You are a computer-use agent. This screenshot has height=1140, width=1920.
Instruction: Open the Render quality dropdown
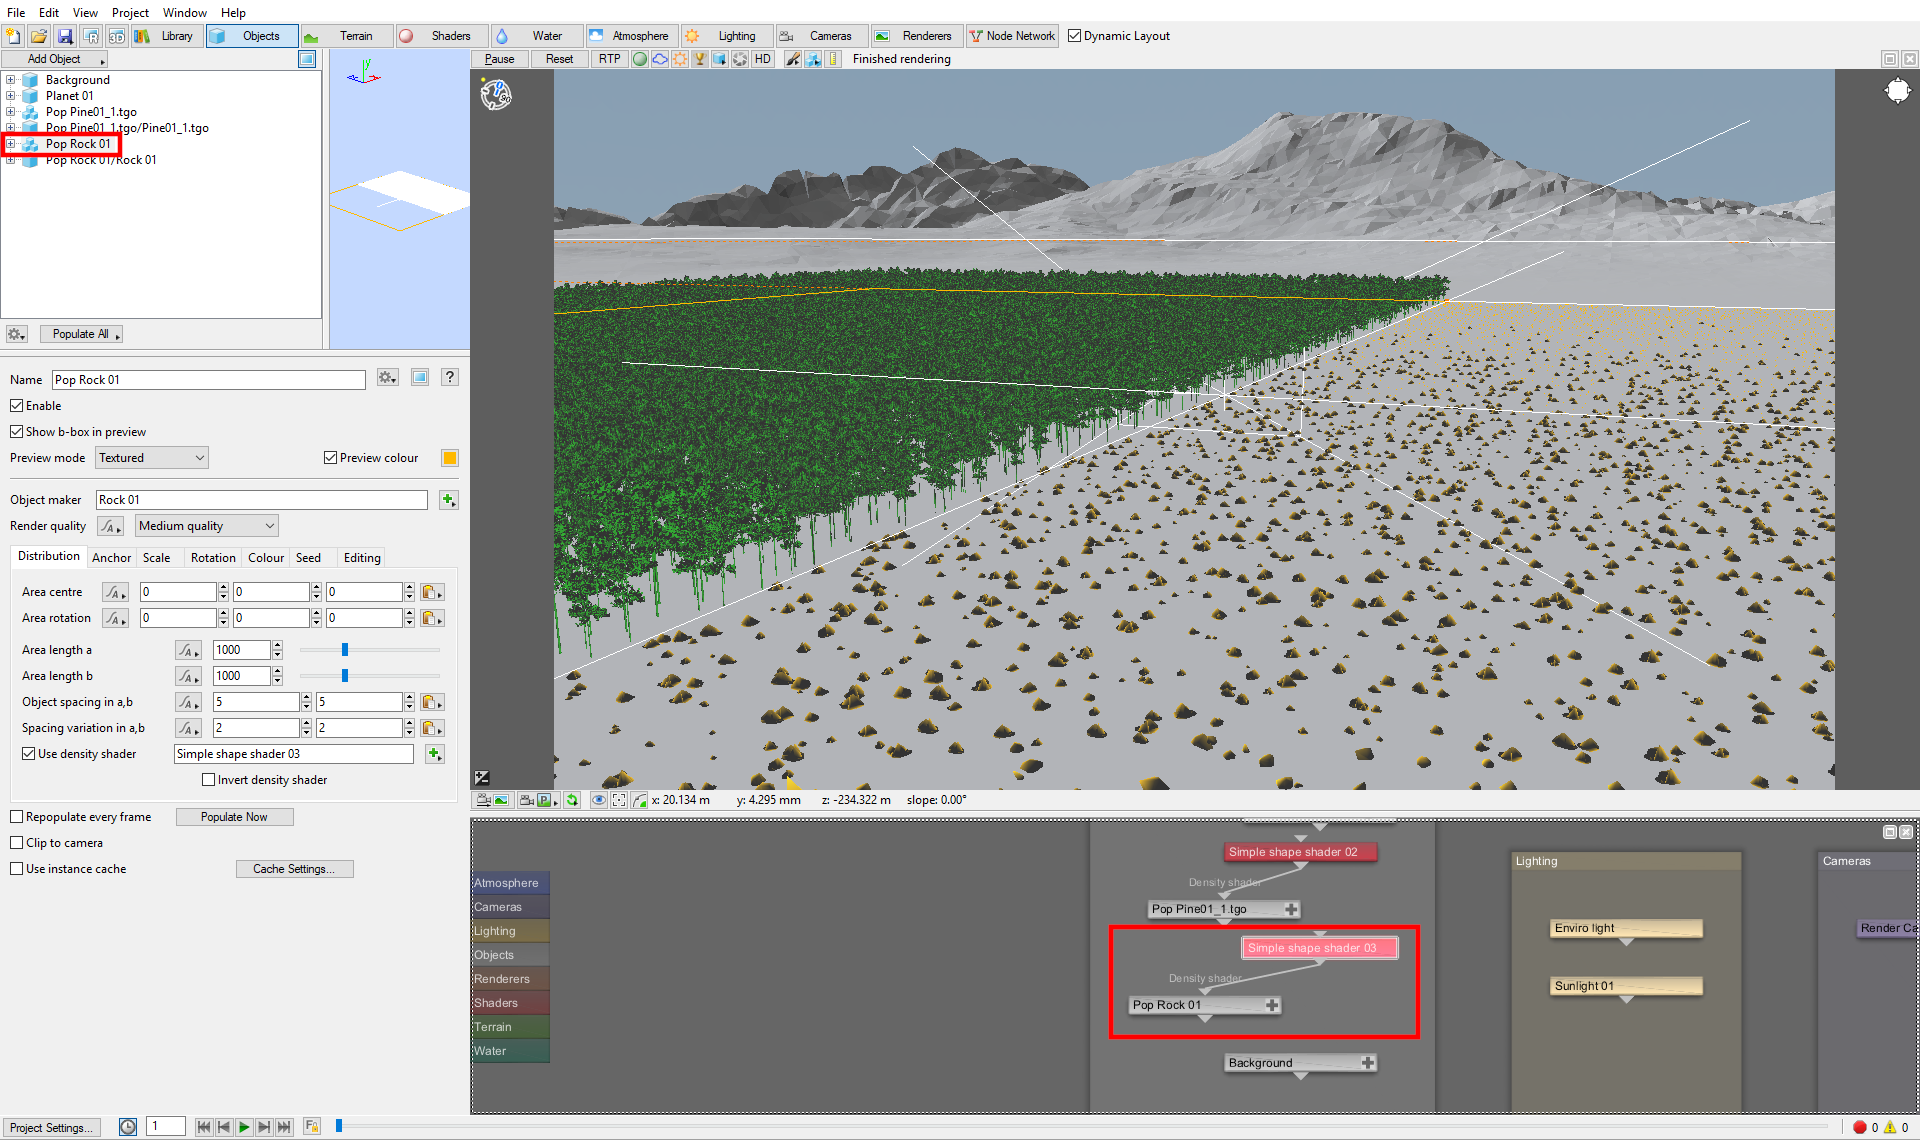[207, 526]
